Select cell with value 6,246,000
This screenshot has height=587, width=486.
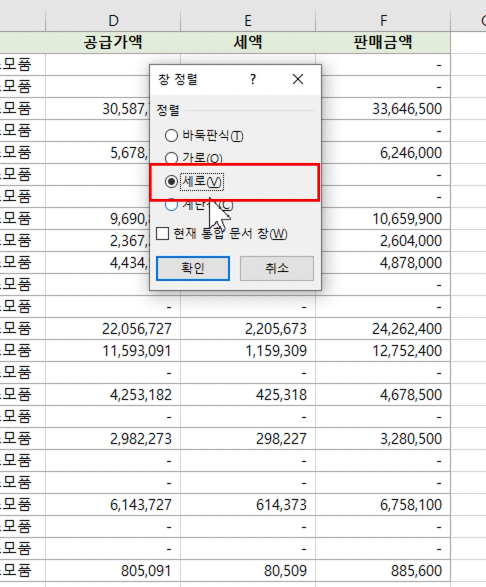click(x=383, y=153)
